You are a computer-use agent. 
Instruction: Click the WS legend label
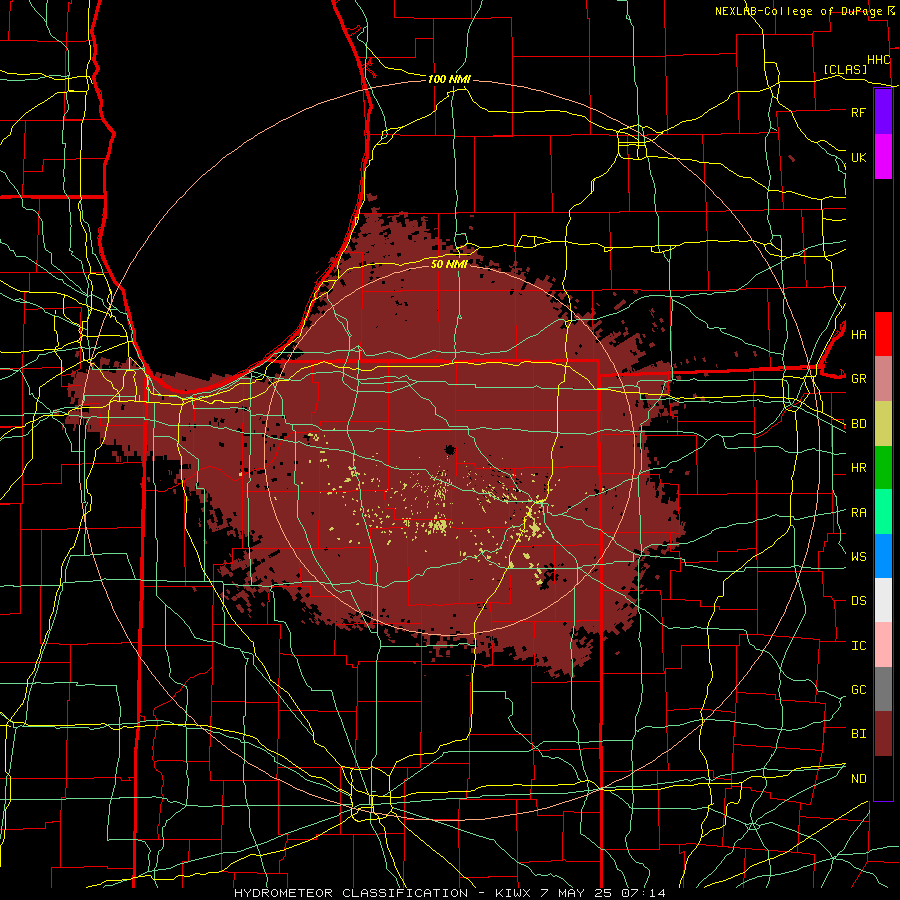pyautogui.click(x=858, y=556)
